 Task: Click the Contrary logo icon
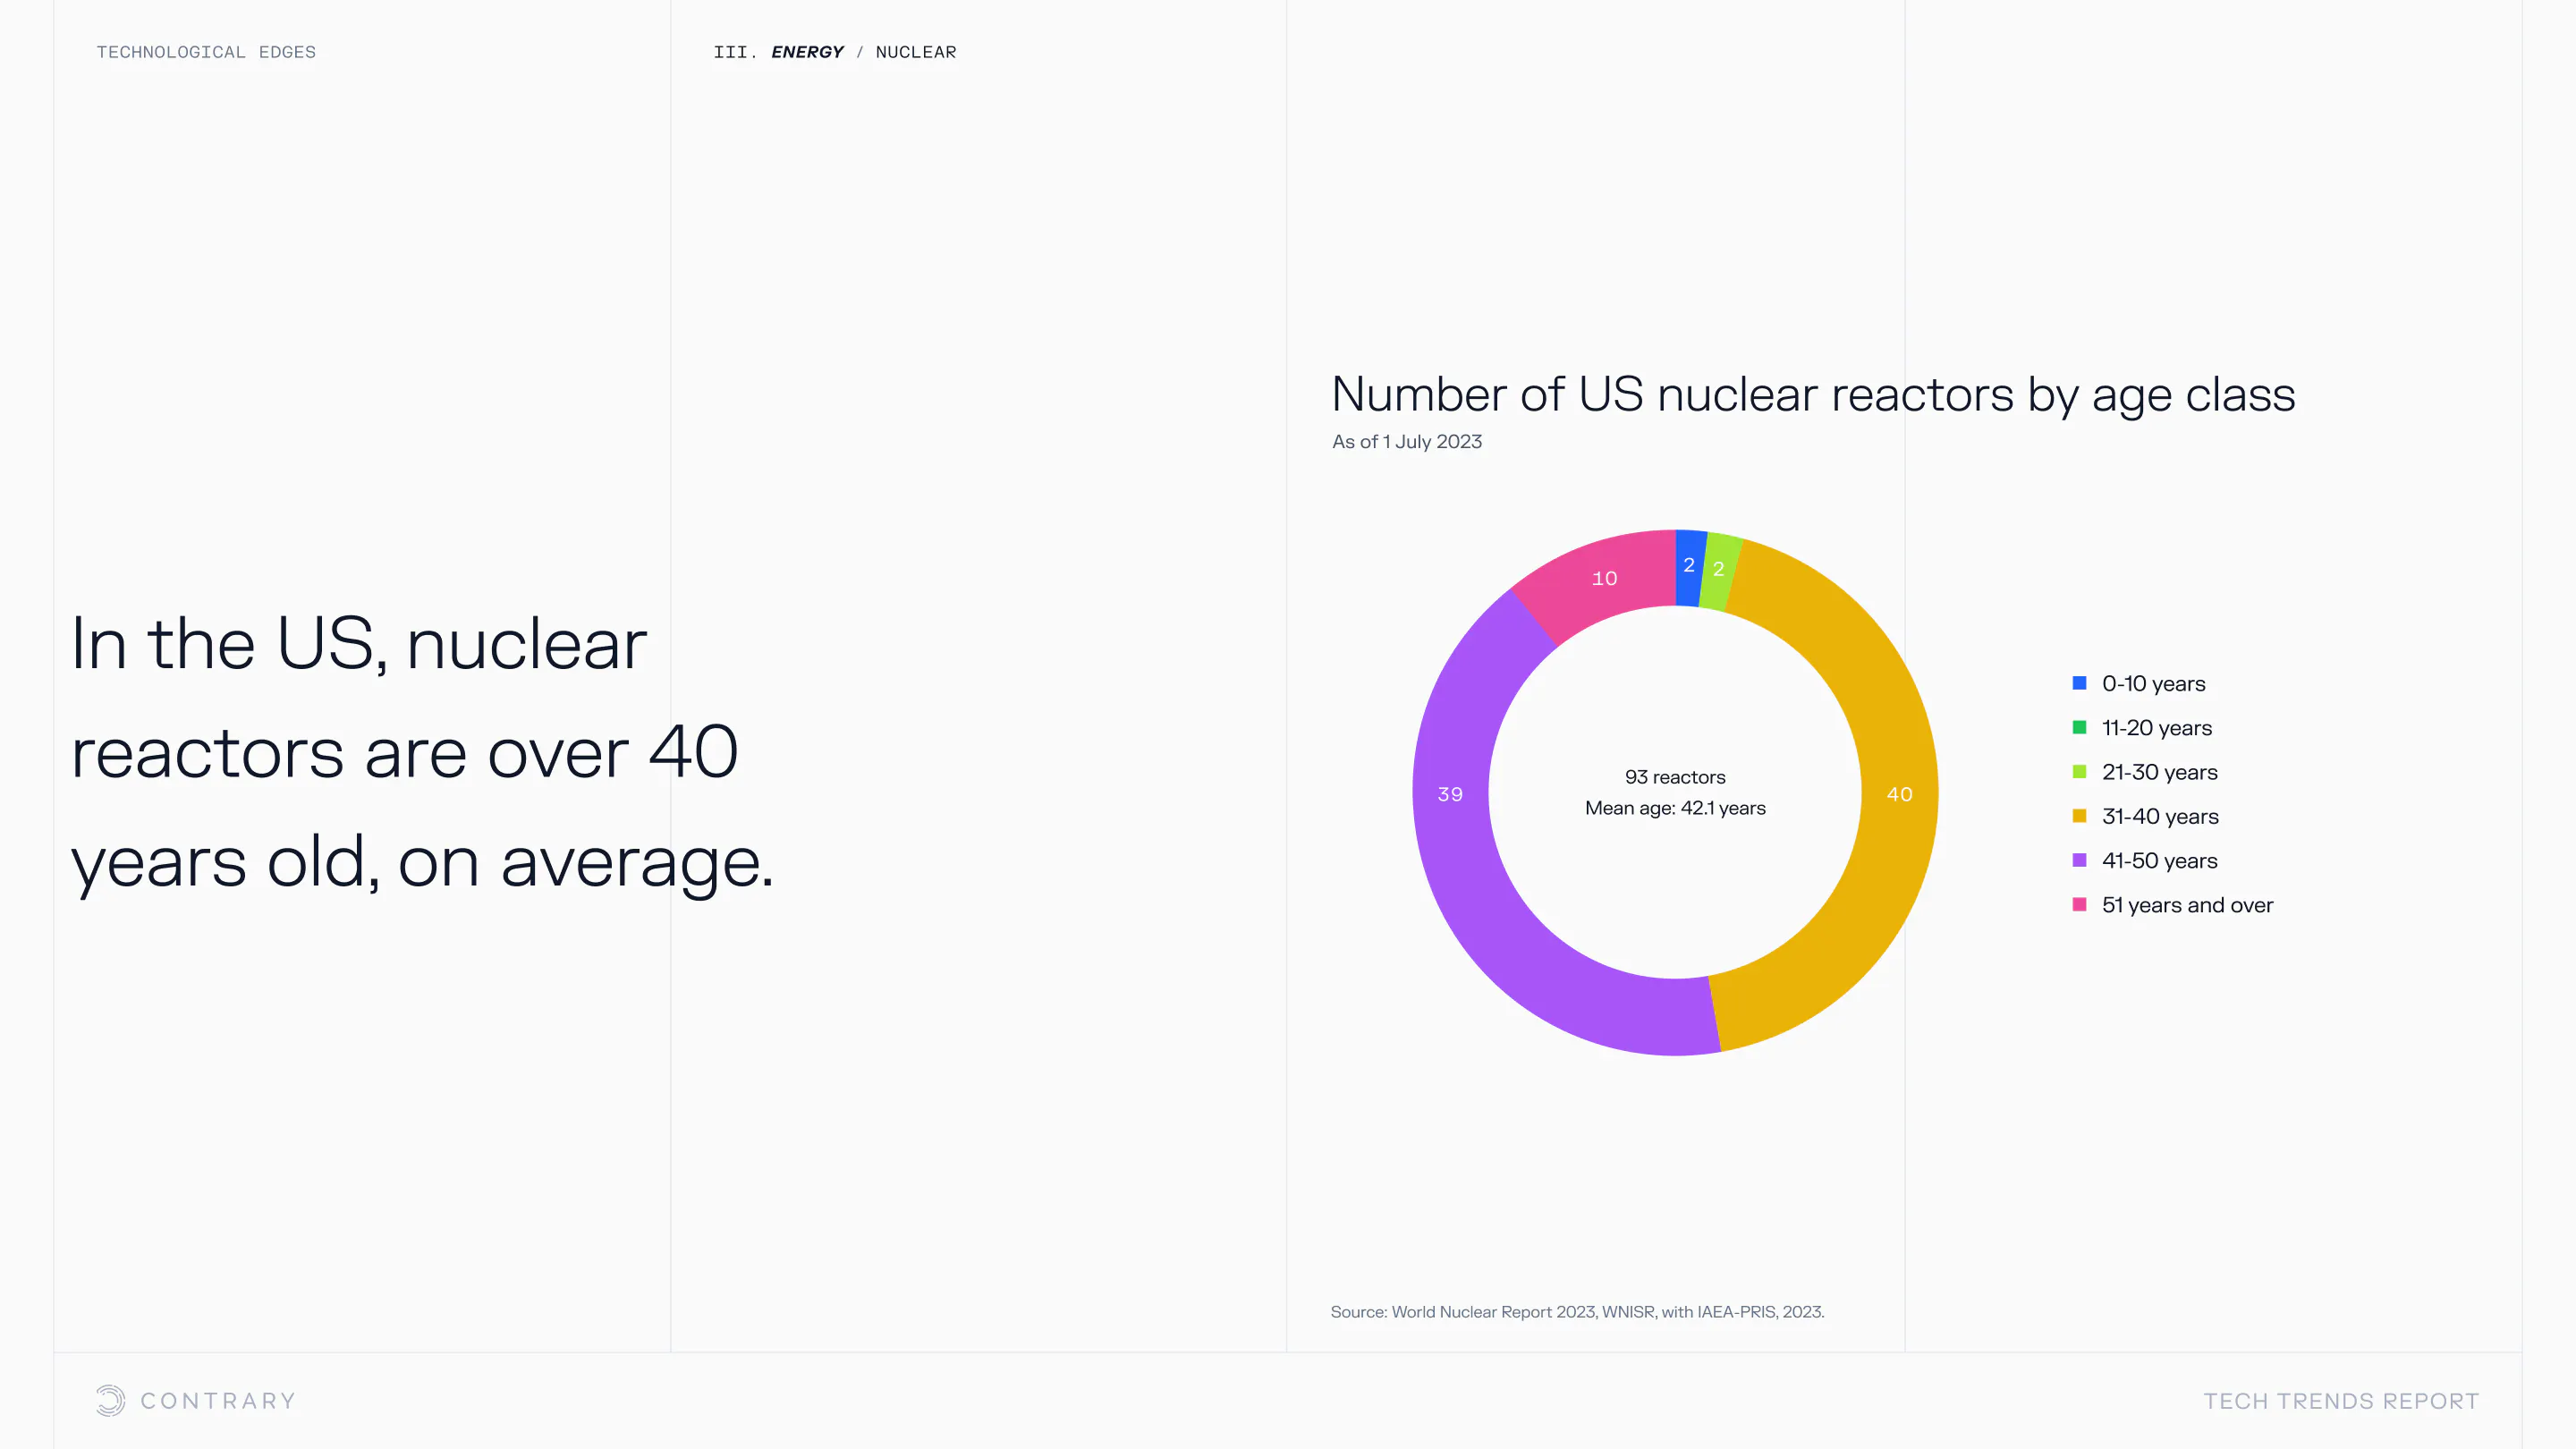[110, 1400]
